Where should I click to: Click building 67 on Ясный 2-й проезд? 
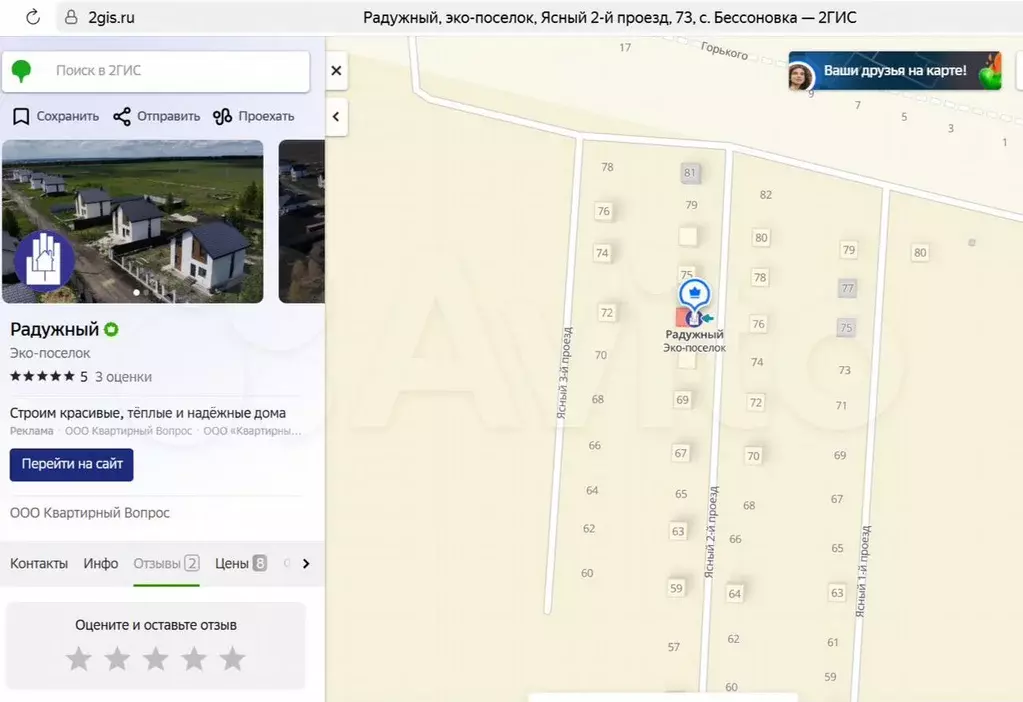pos(680,453)
